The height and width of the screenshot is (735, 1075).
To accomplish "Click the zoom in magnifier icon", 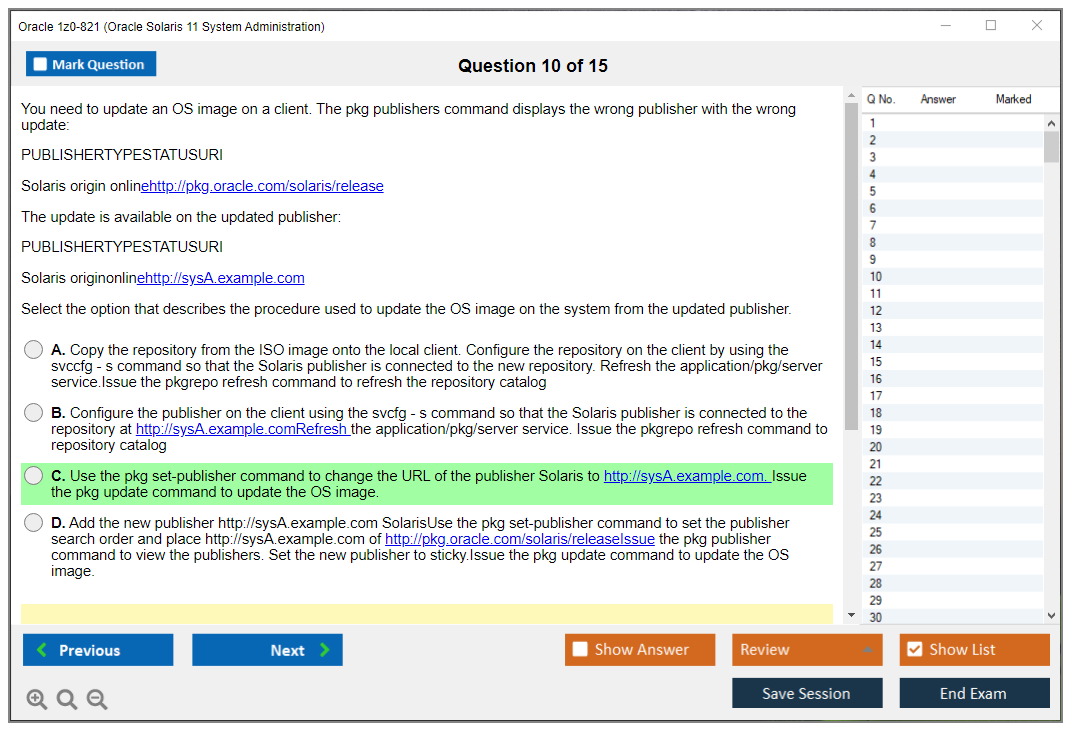I will 37,700.
